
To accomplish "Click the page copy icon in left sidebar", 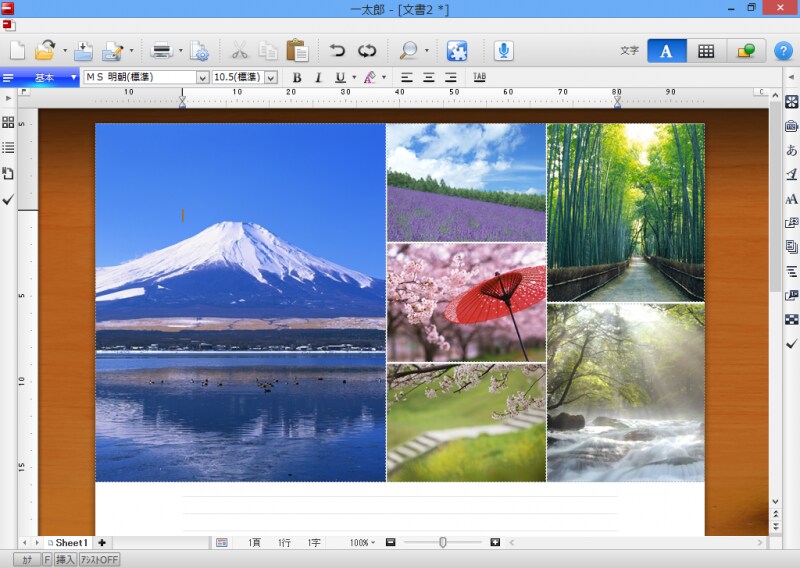I will [x=8, y=174].
